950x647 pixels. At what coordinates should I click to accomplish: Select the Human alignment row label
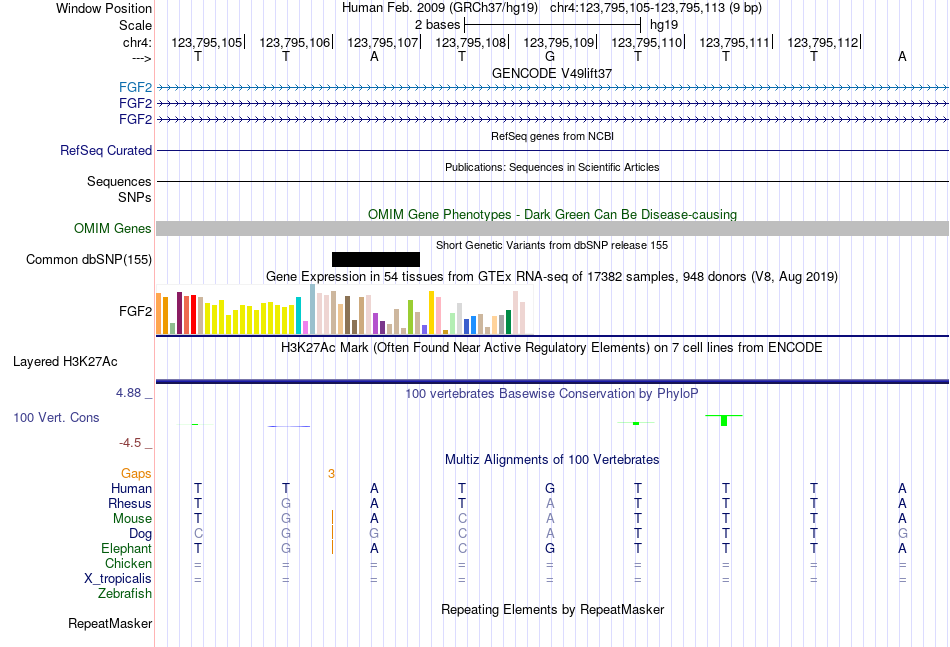pos(131,489)
